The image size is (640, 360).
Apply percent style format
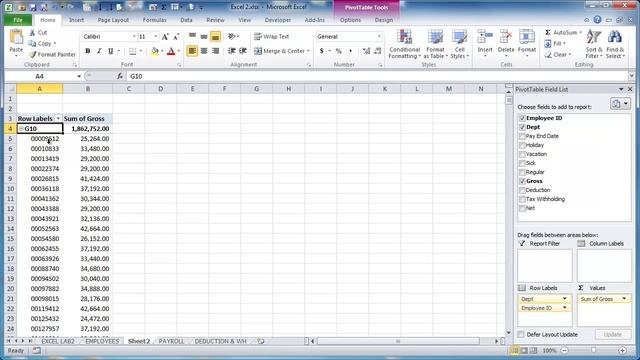click(x=338, y=51)
